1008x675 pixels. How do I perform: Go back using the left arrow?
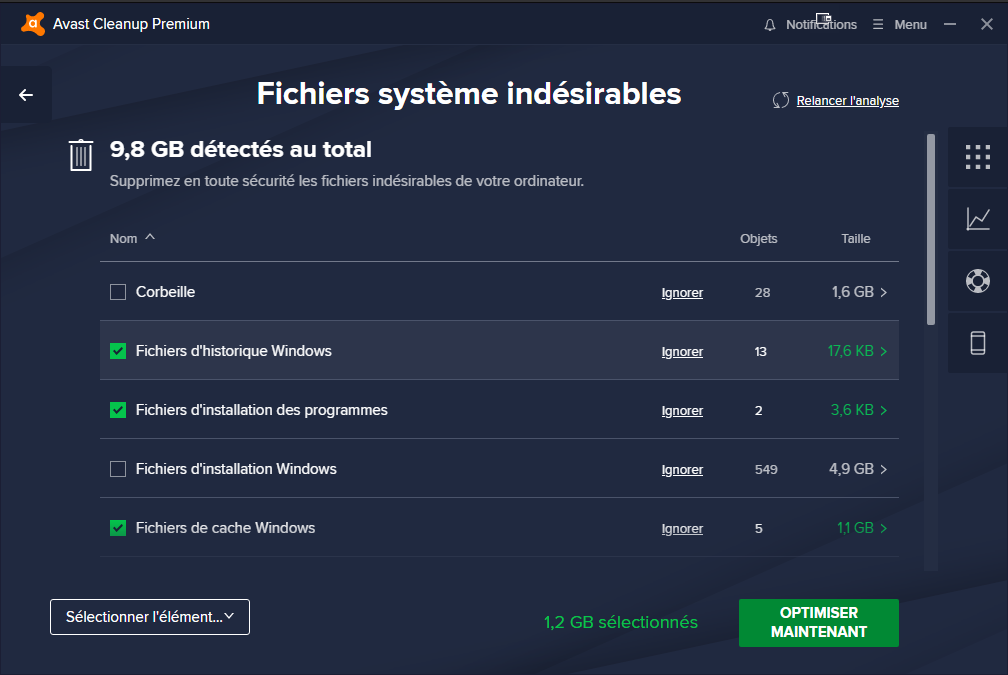(x=26, y=95)
